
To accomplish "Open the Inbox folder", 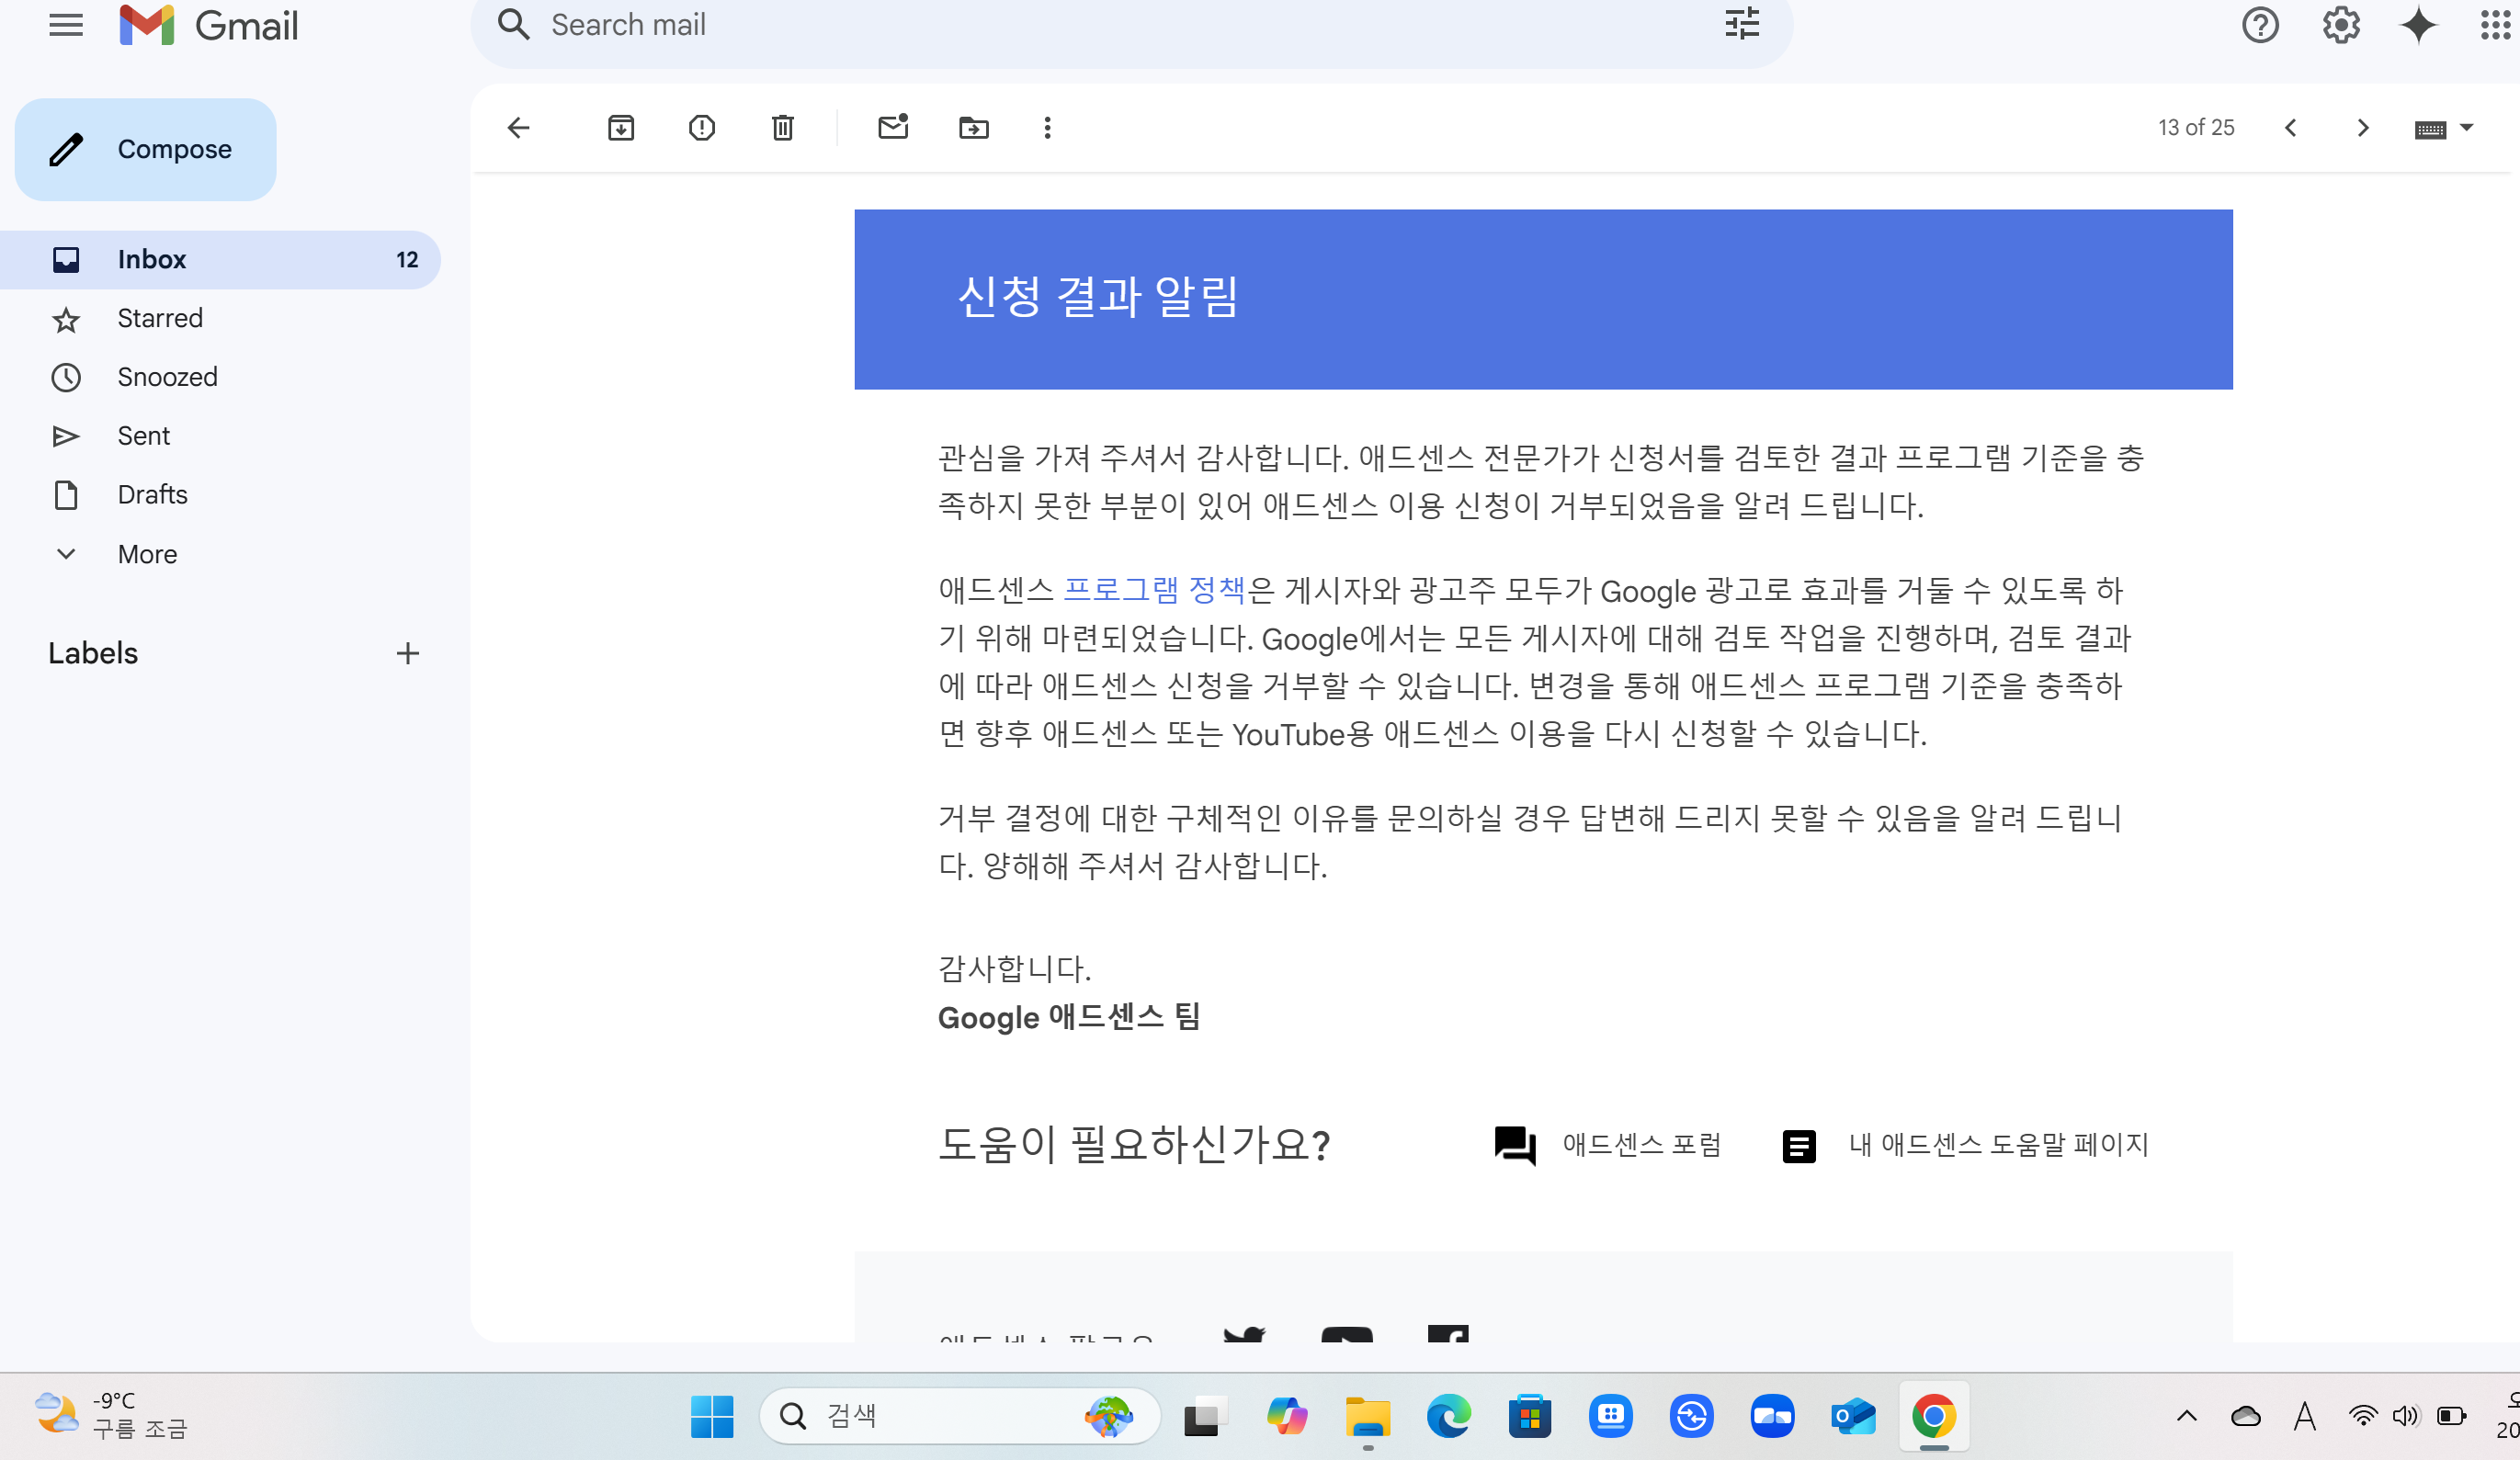I will coord(220,260).
